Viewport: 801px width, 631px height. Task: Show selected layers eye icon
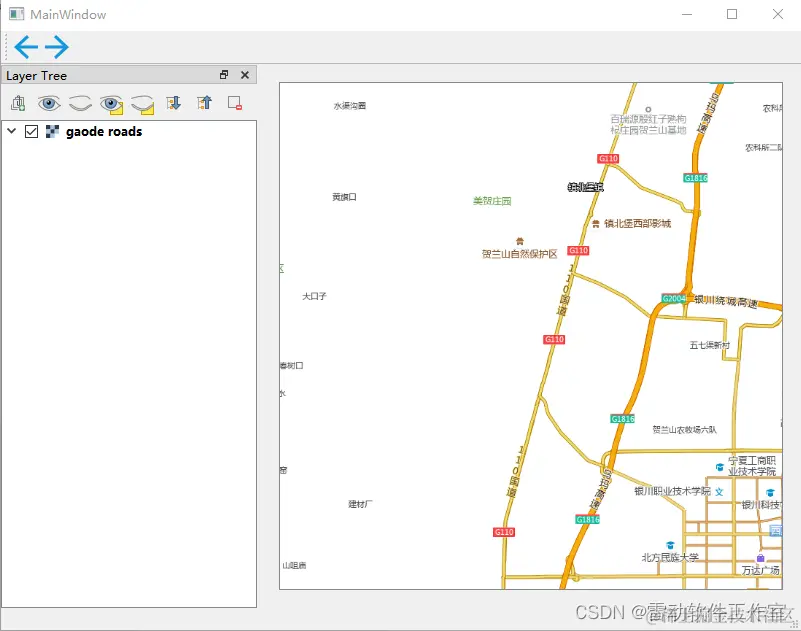[x=111, y=104]
